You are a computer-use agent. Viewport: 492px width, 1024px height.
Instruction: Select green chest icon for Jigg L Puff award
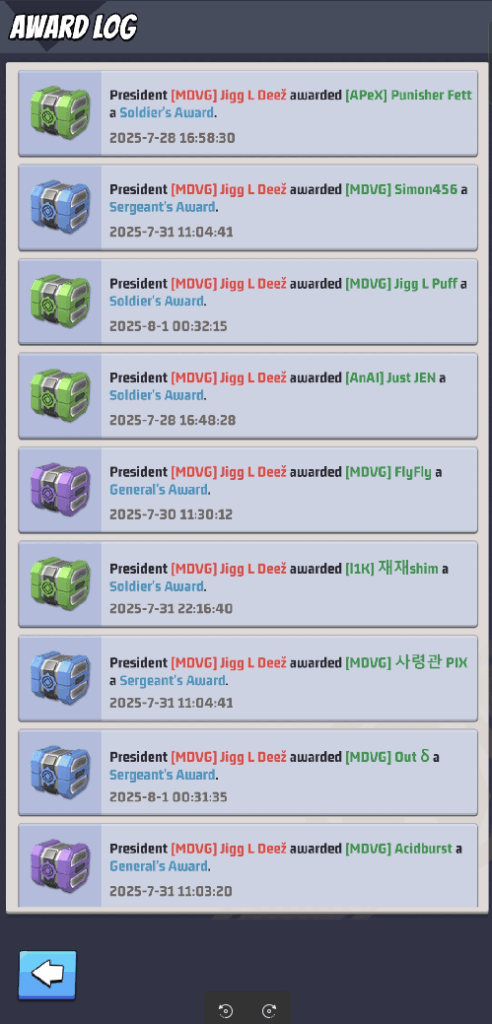[60, 301]
